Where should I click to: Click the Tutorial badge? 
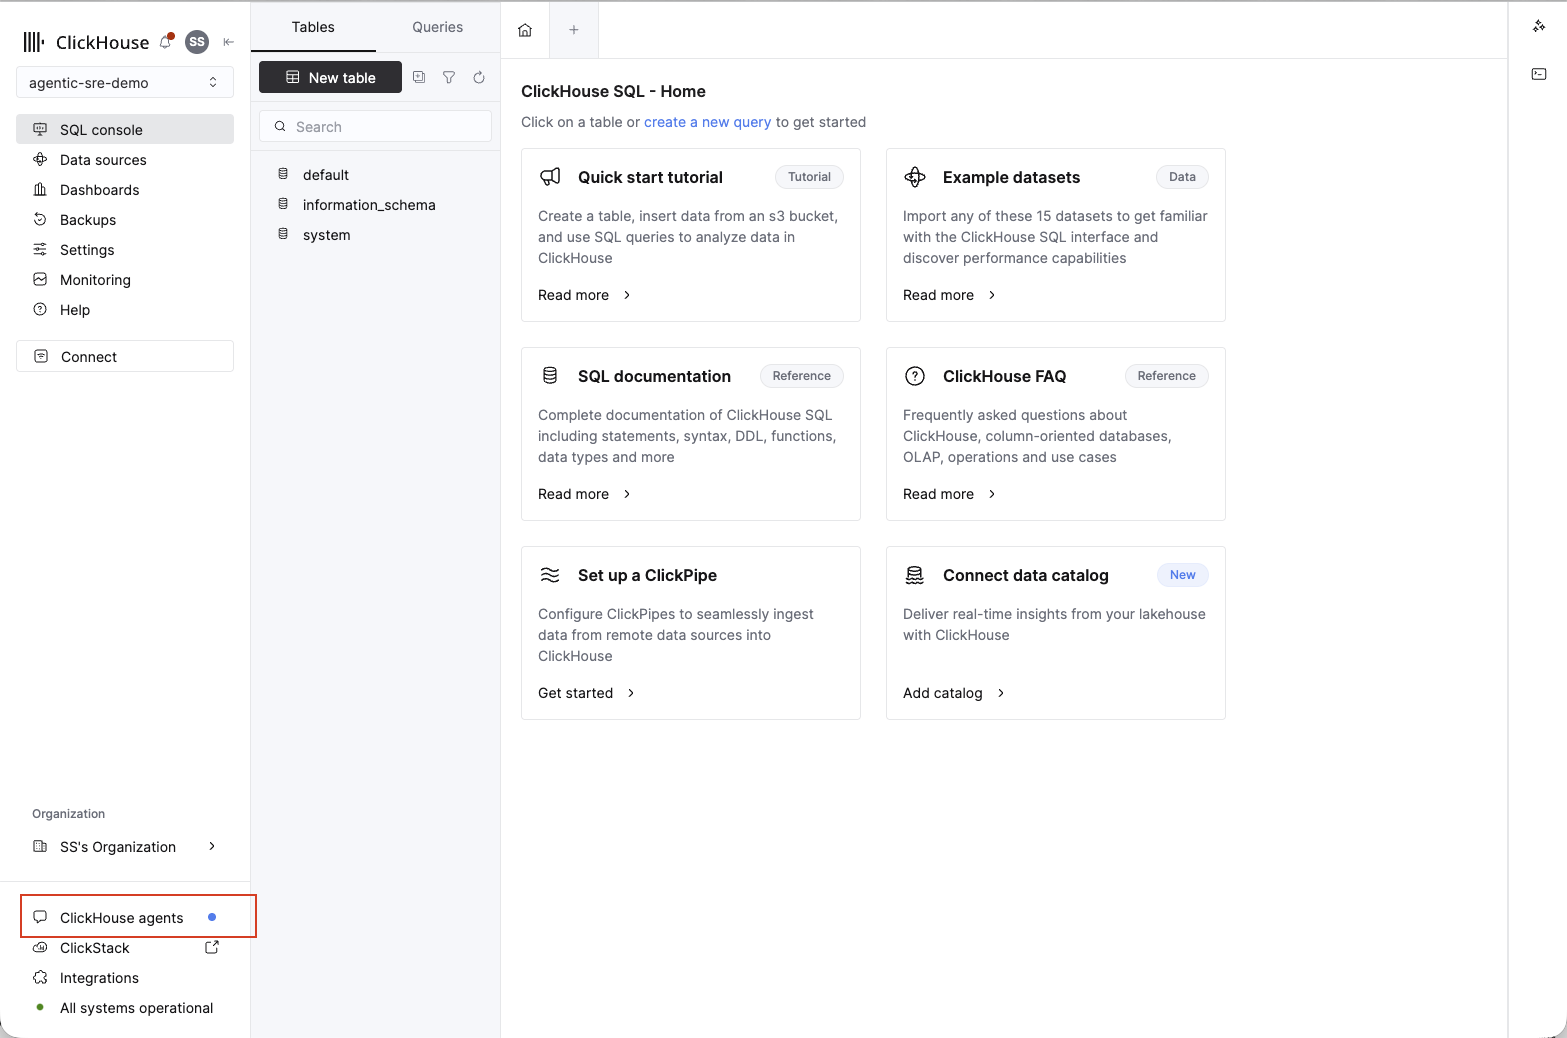pyautogui.click(x=809, y=177)
